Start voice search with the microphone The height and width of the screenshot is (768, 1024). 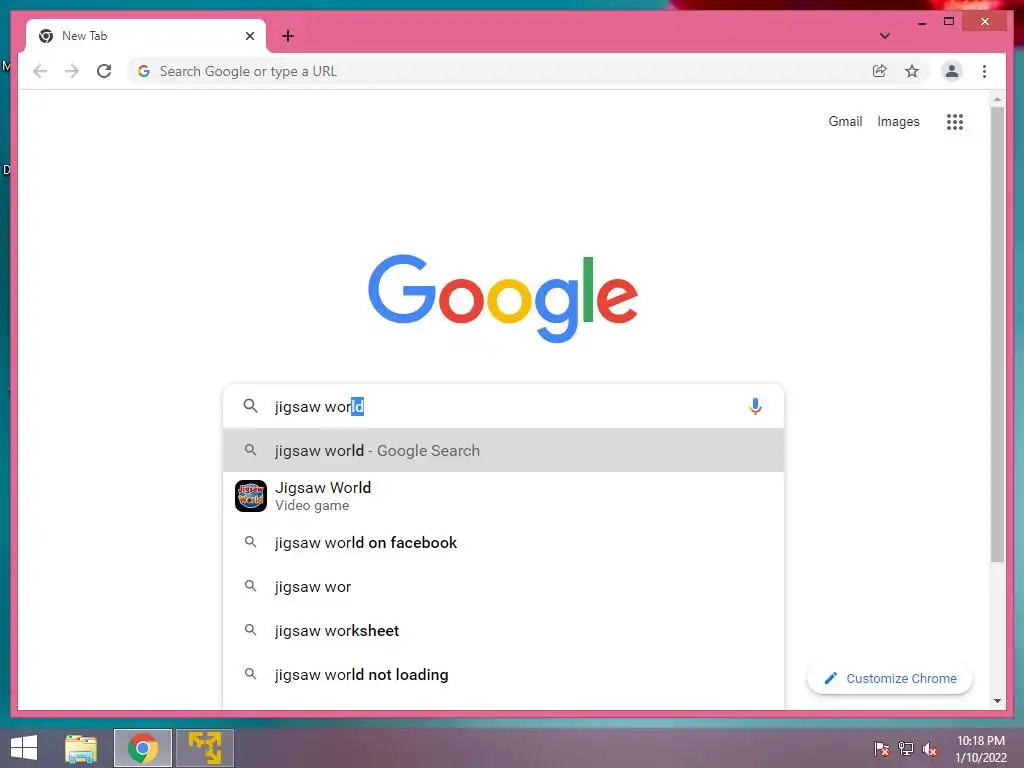[x=755, y=406]
